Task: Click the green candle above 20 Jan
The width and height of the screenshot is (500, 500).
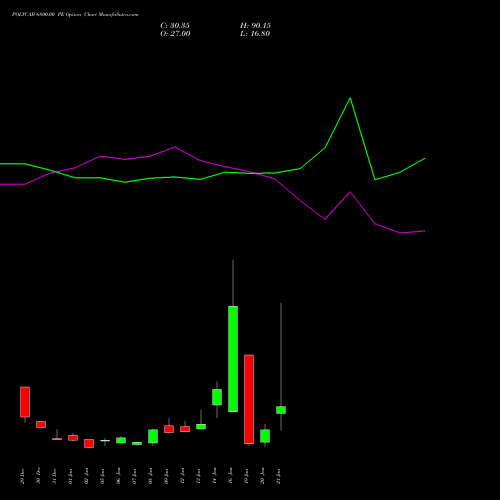Action: 265,436
